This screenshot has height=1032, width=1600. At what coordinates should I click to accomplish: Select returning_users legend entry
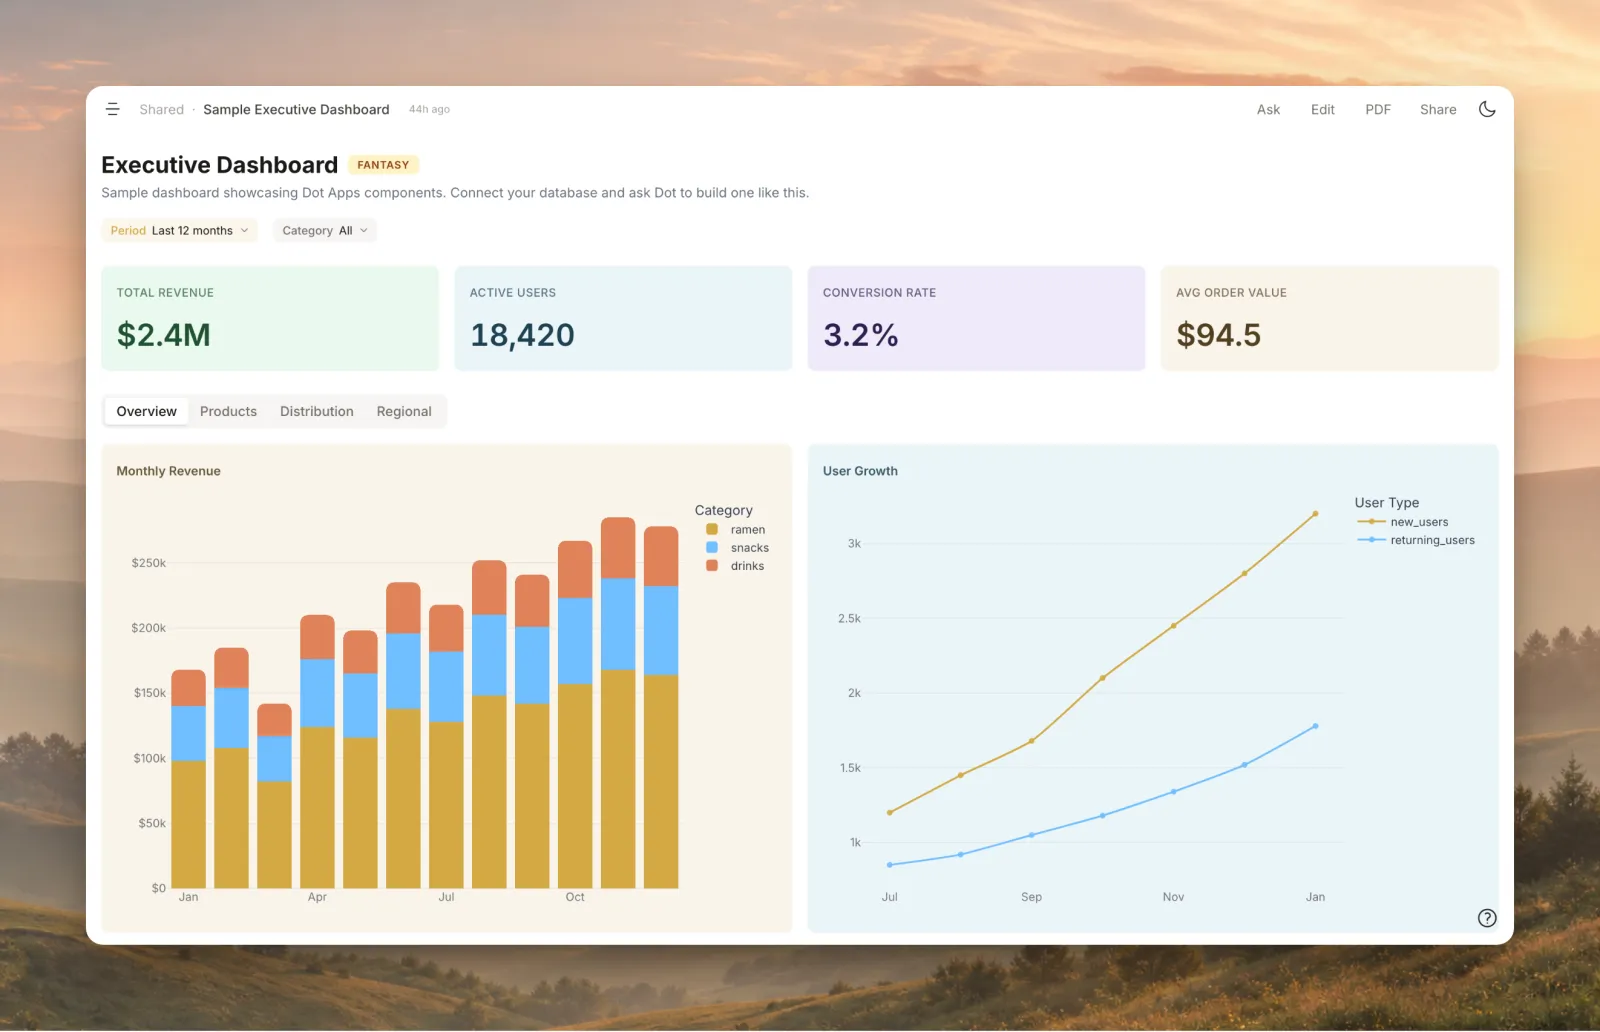pyautogui.click(x=1415, y=540)
